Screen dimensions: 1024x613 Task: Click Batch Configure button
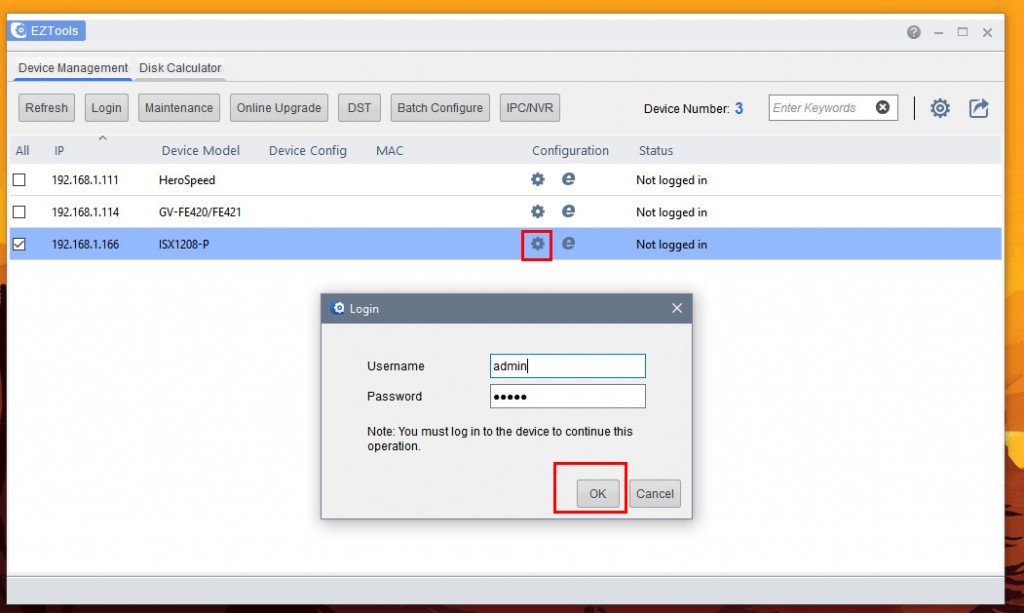coord(440,108)
